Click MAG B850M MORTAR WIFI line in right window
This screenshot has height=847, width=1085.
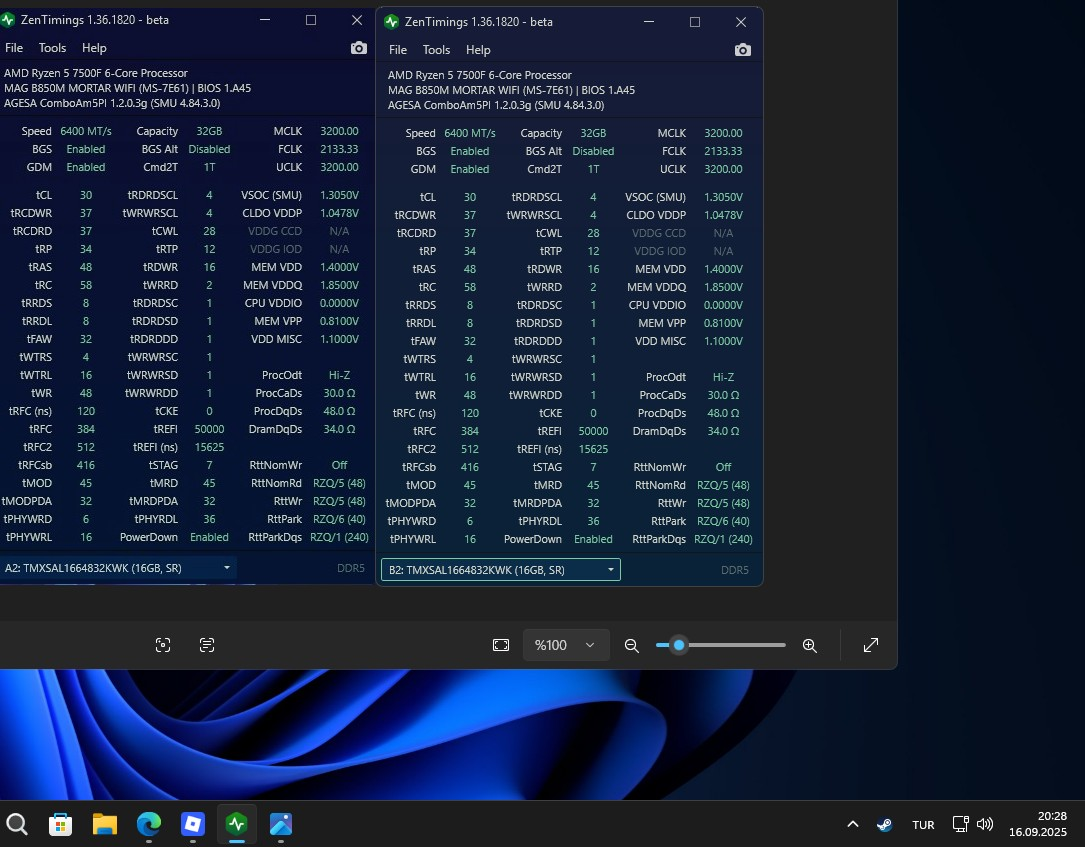click(511, 90)
